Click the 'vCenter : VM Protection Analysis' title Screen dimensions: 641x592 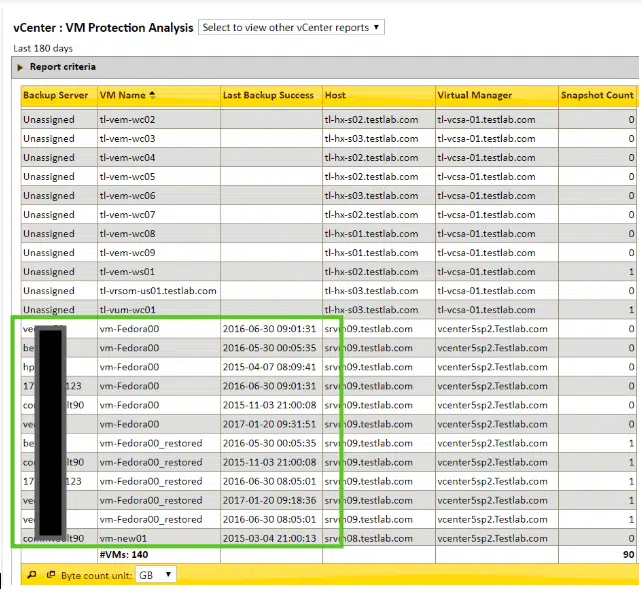(103, 28)
